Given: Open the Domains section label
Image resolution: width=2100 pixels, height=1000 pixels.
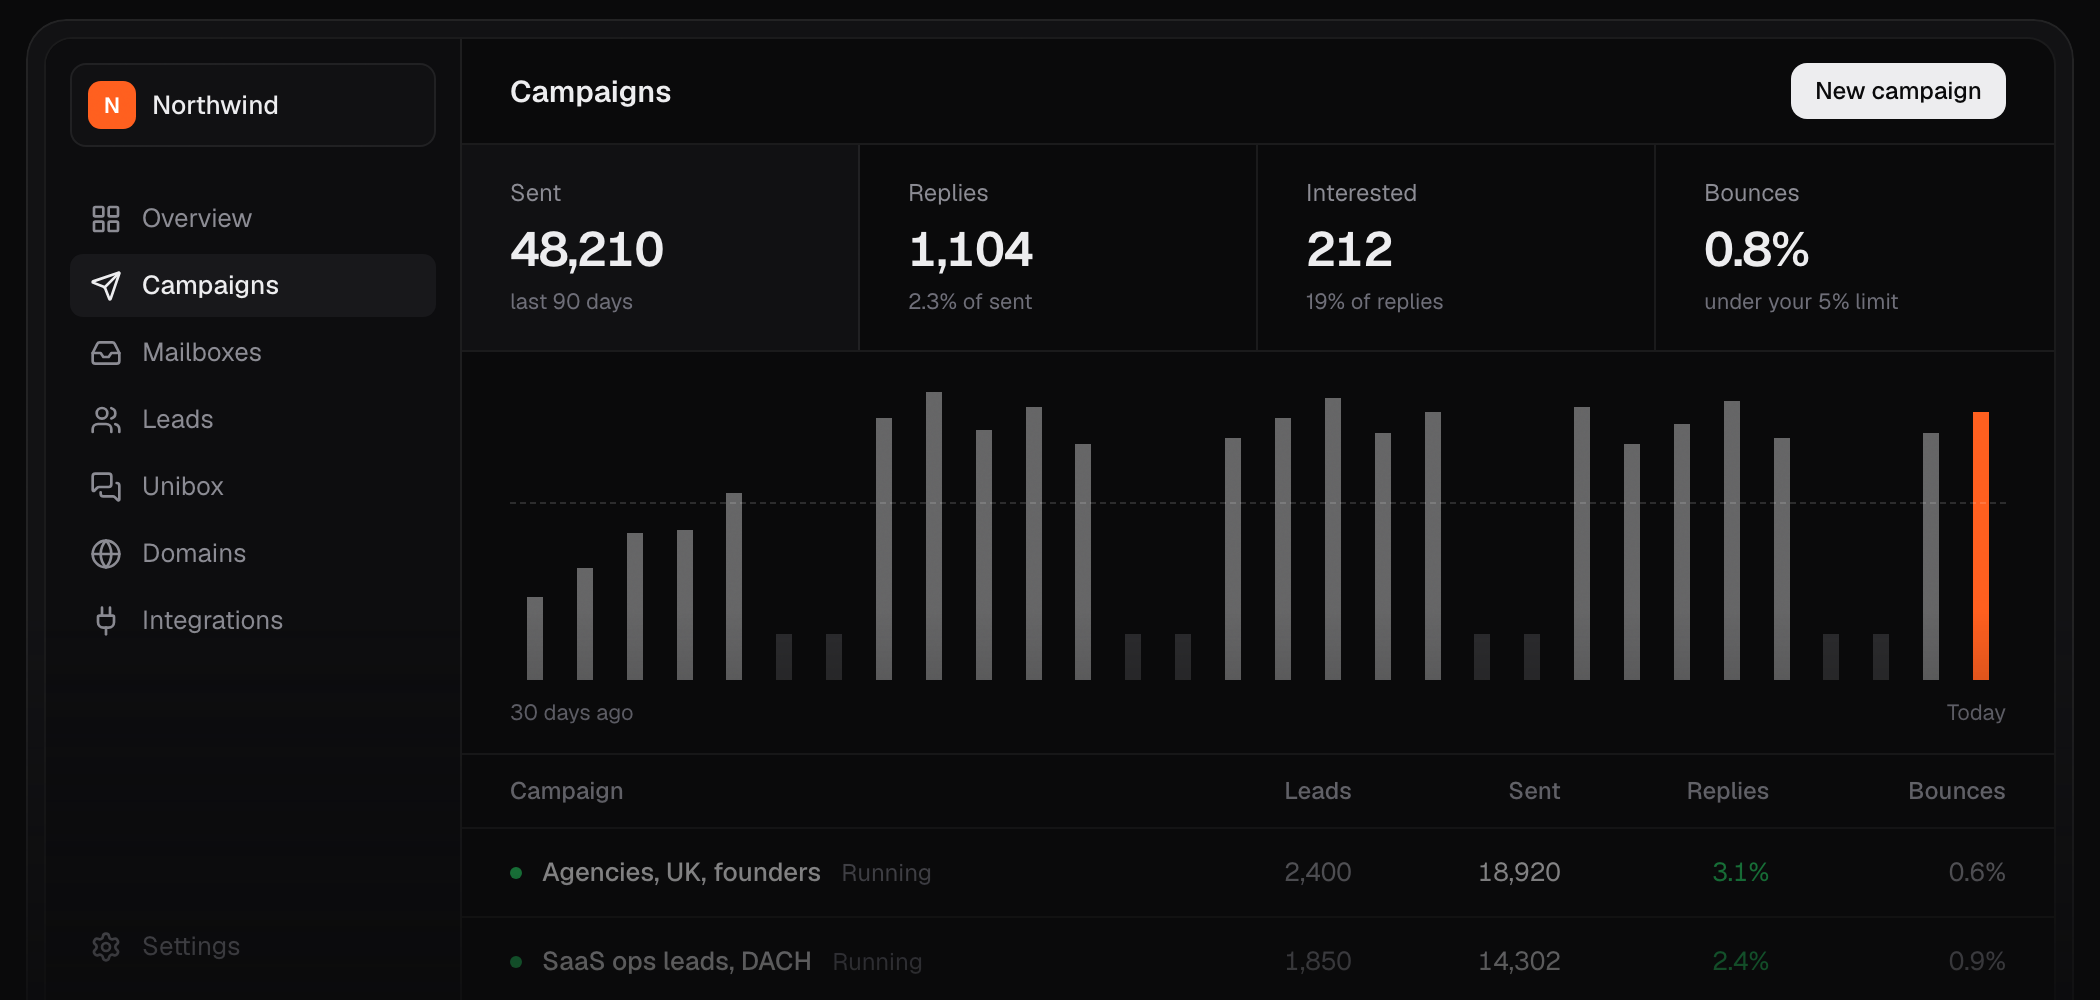Looking at the screenshot, I should 194,553.
